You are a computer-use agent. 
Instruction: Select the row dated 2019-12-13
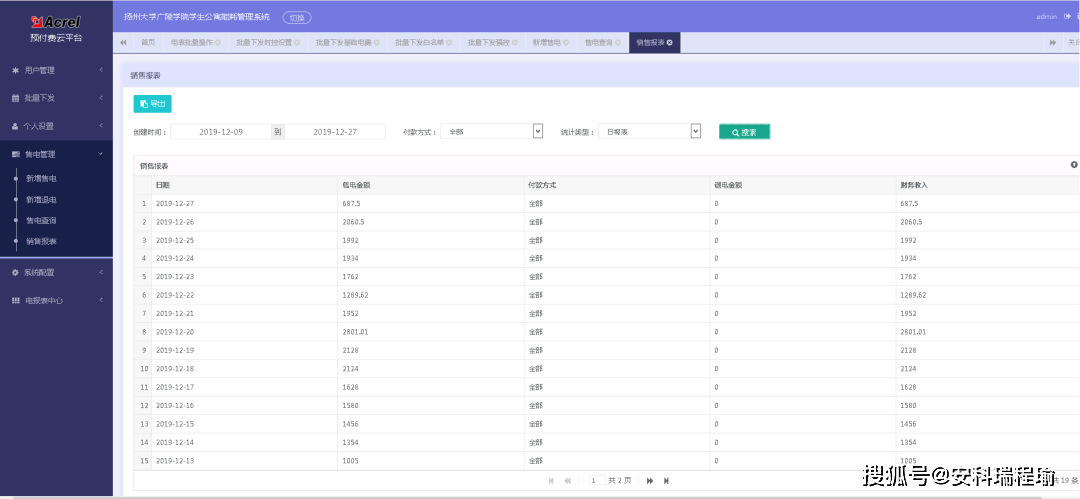tap(606, 460)
